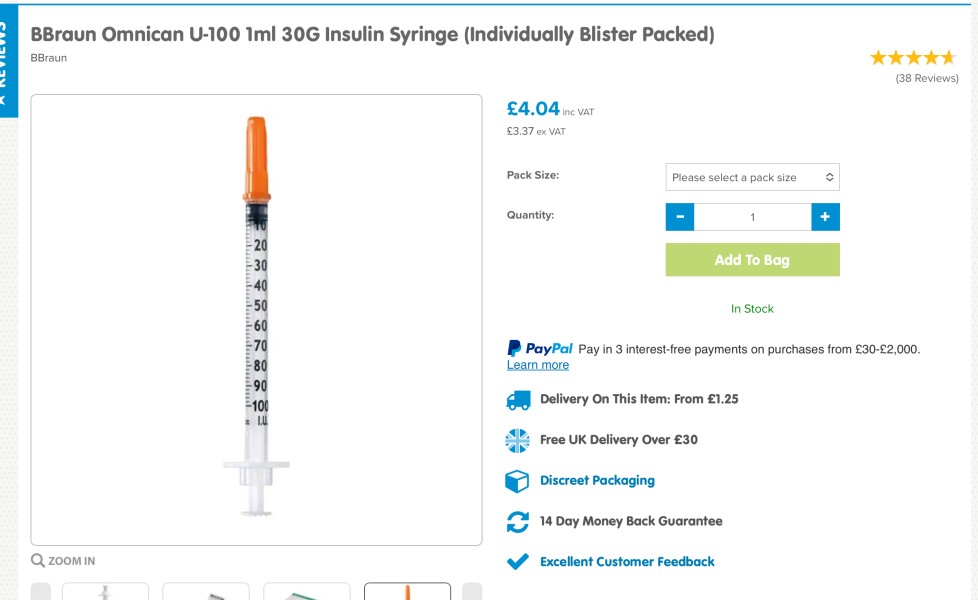Select the orange needle thumbnail
The width and height of the screenshot is (978, 600).
click(x=407, y=592)
